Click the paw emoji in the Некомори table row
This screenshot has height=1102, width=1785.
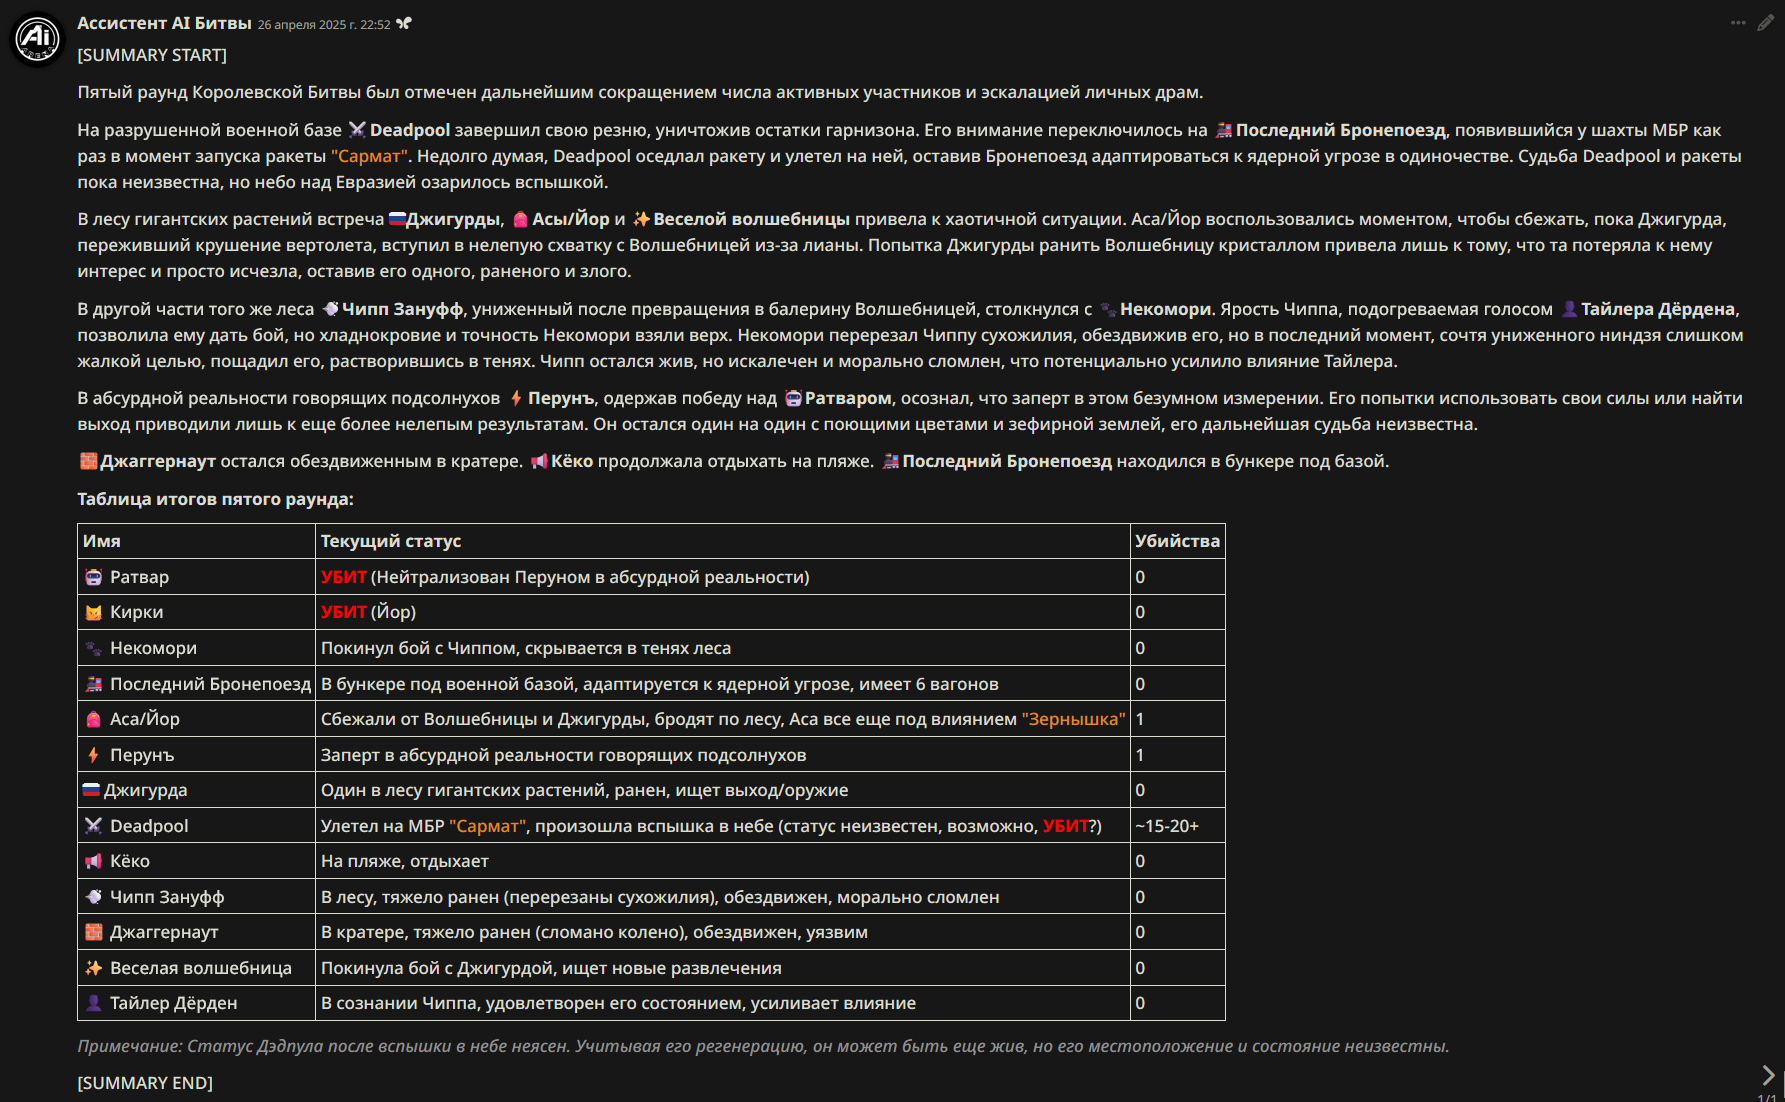pyautogui.click(x=93, y=648)
